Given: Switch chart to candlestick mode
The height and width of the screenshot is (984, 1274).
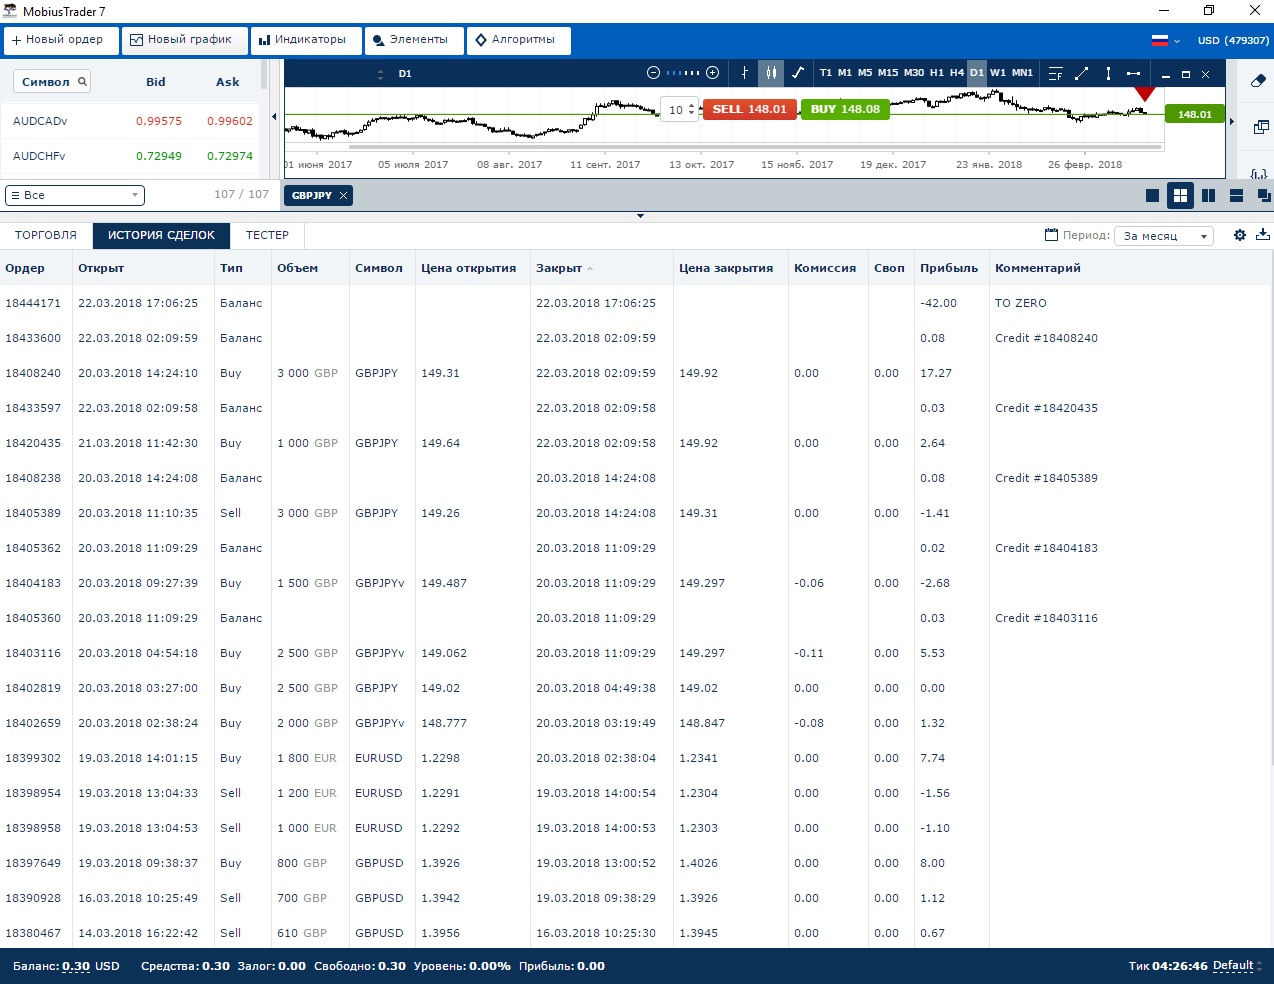Looking at the screenshot, I should 771,73.
